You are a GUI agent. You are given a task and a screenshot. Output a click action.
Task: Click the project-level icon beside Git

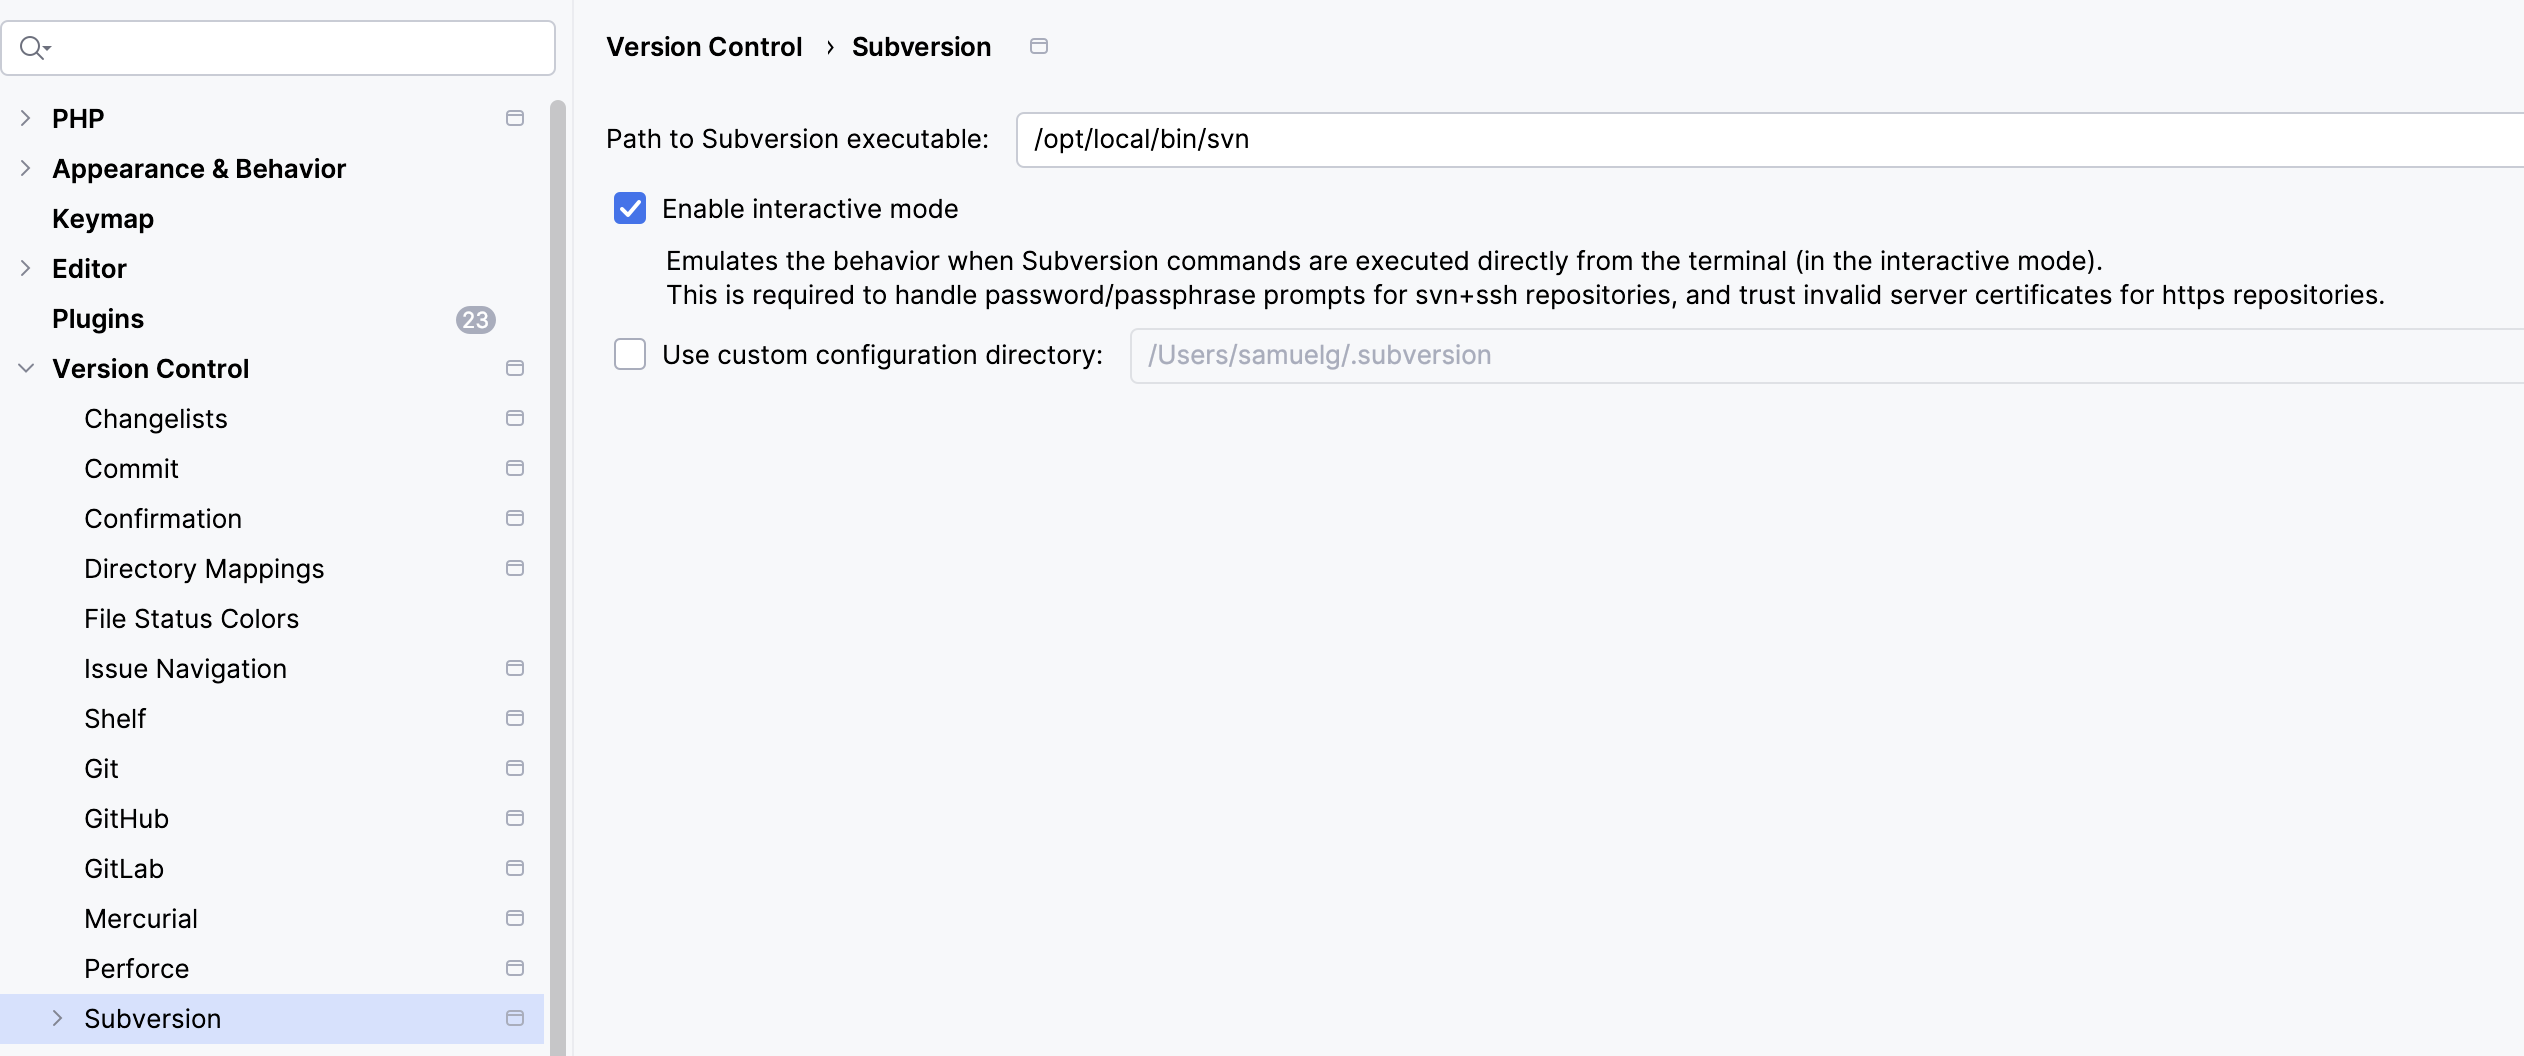(x=515, y=768)
